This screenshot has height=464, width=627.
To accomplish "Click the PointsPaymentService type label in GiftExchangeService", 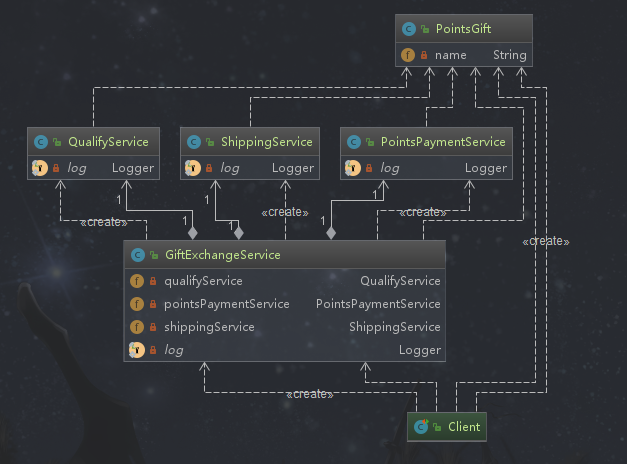I will tap(378, 304).
